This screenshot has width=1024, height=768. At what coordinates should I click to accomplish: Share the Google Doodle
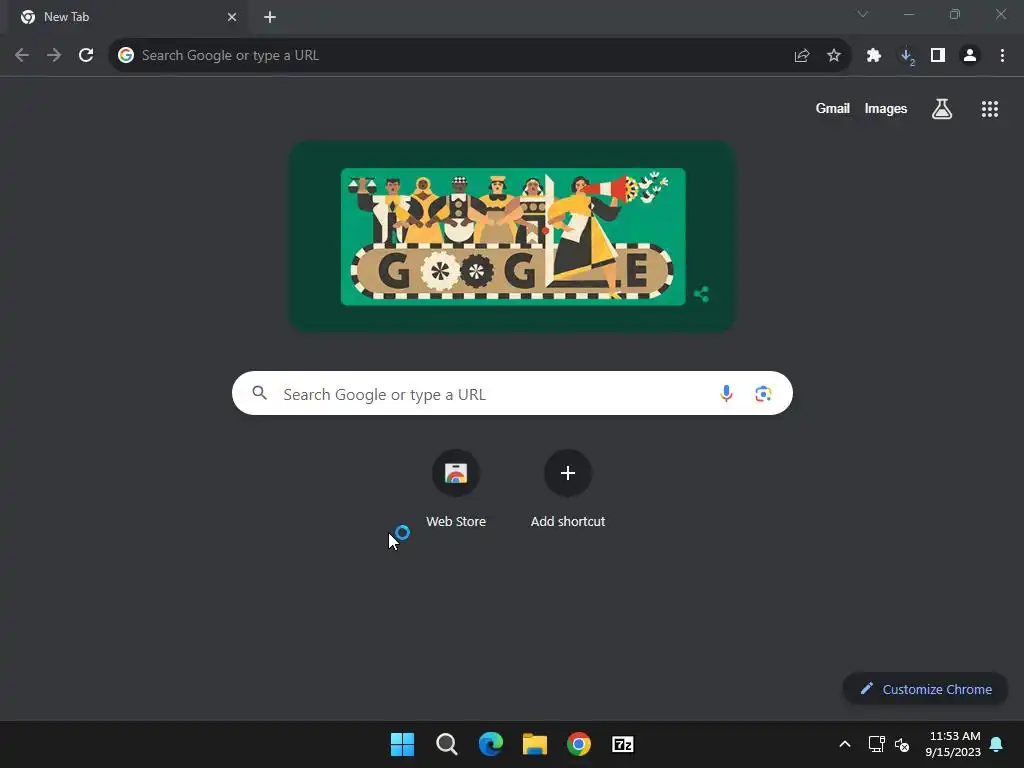pyautogui.click(x=701, y=294)
